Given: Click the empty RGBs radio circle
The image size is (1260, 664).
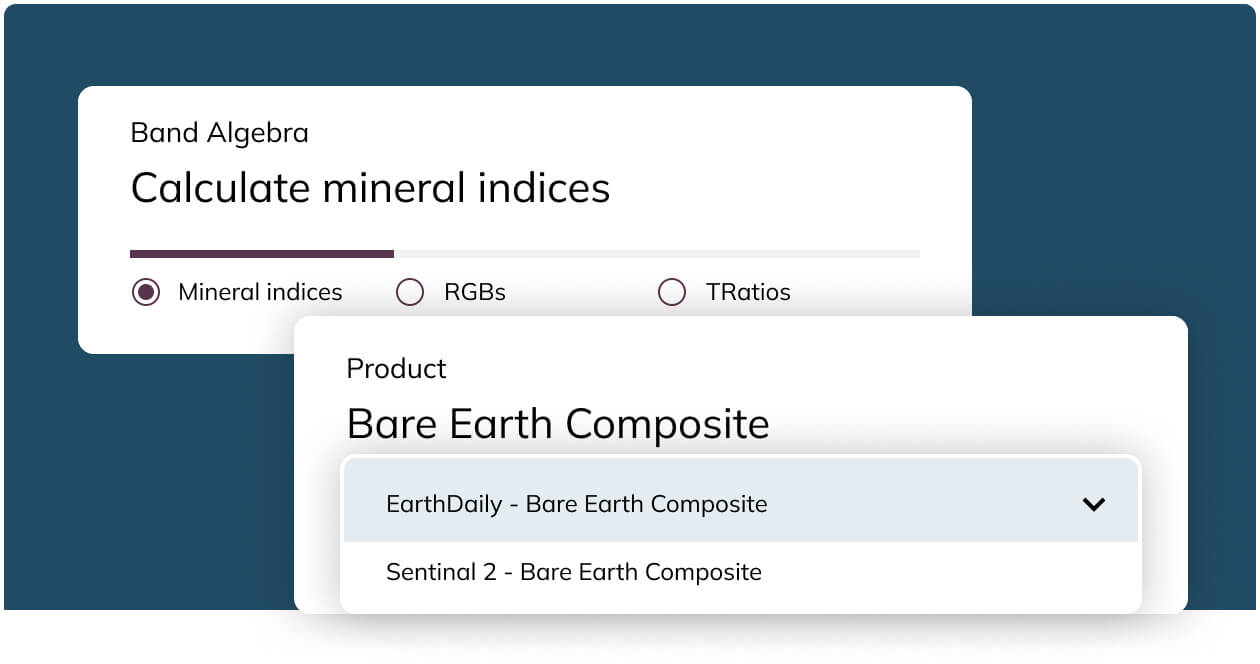Looking at the screenshot, I should coord(410,292).
